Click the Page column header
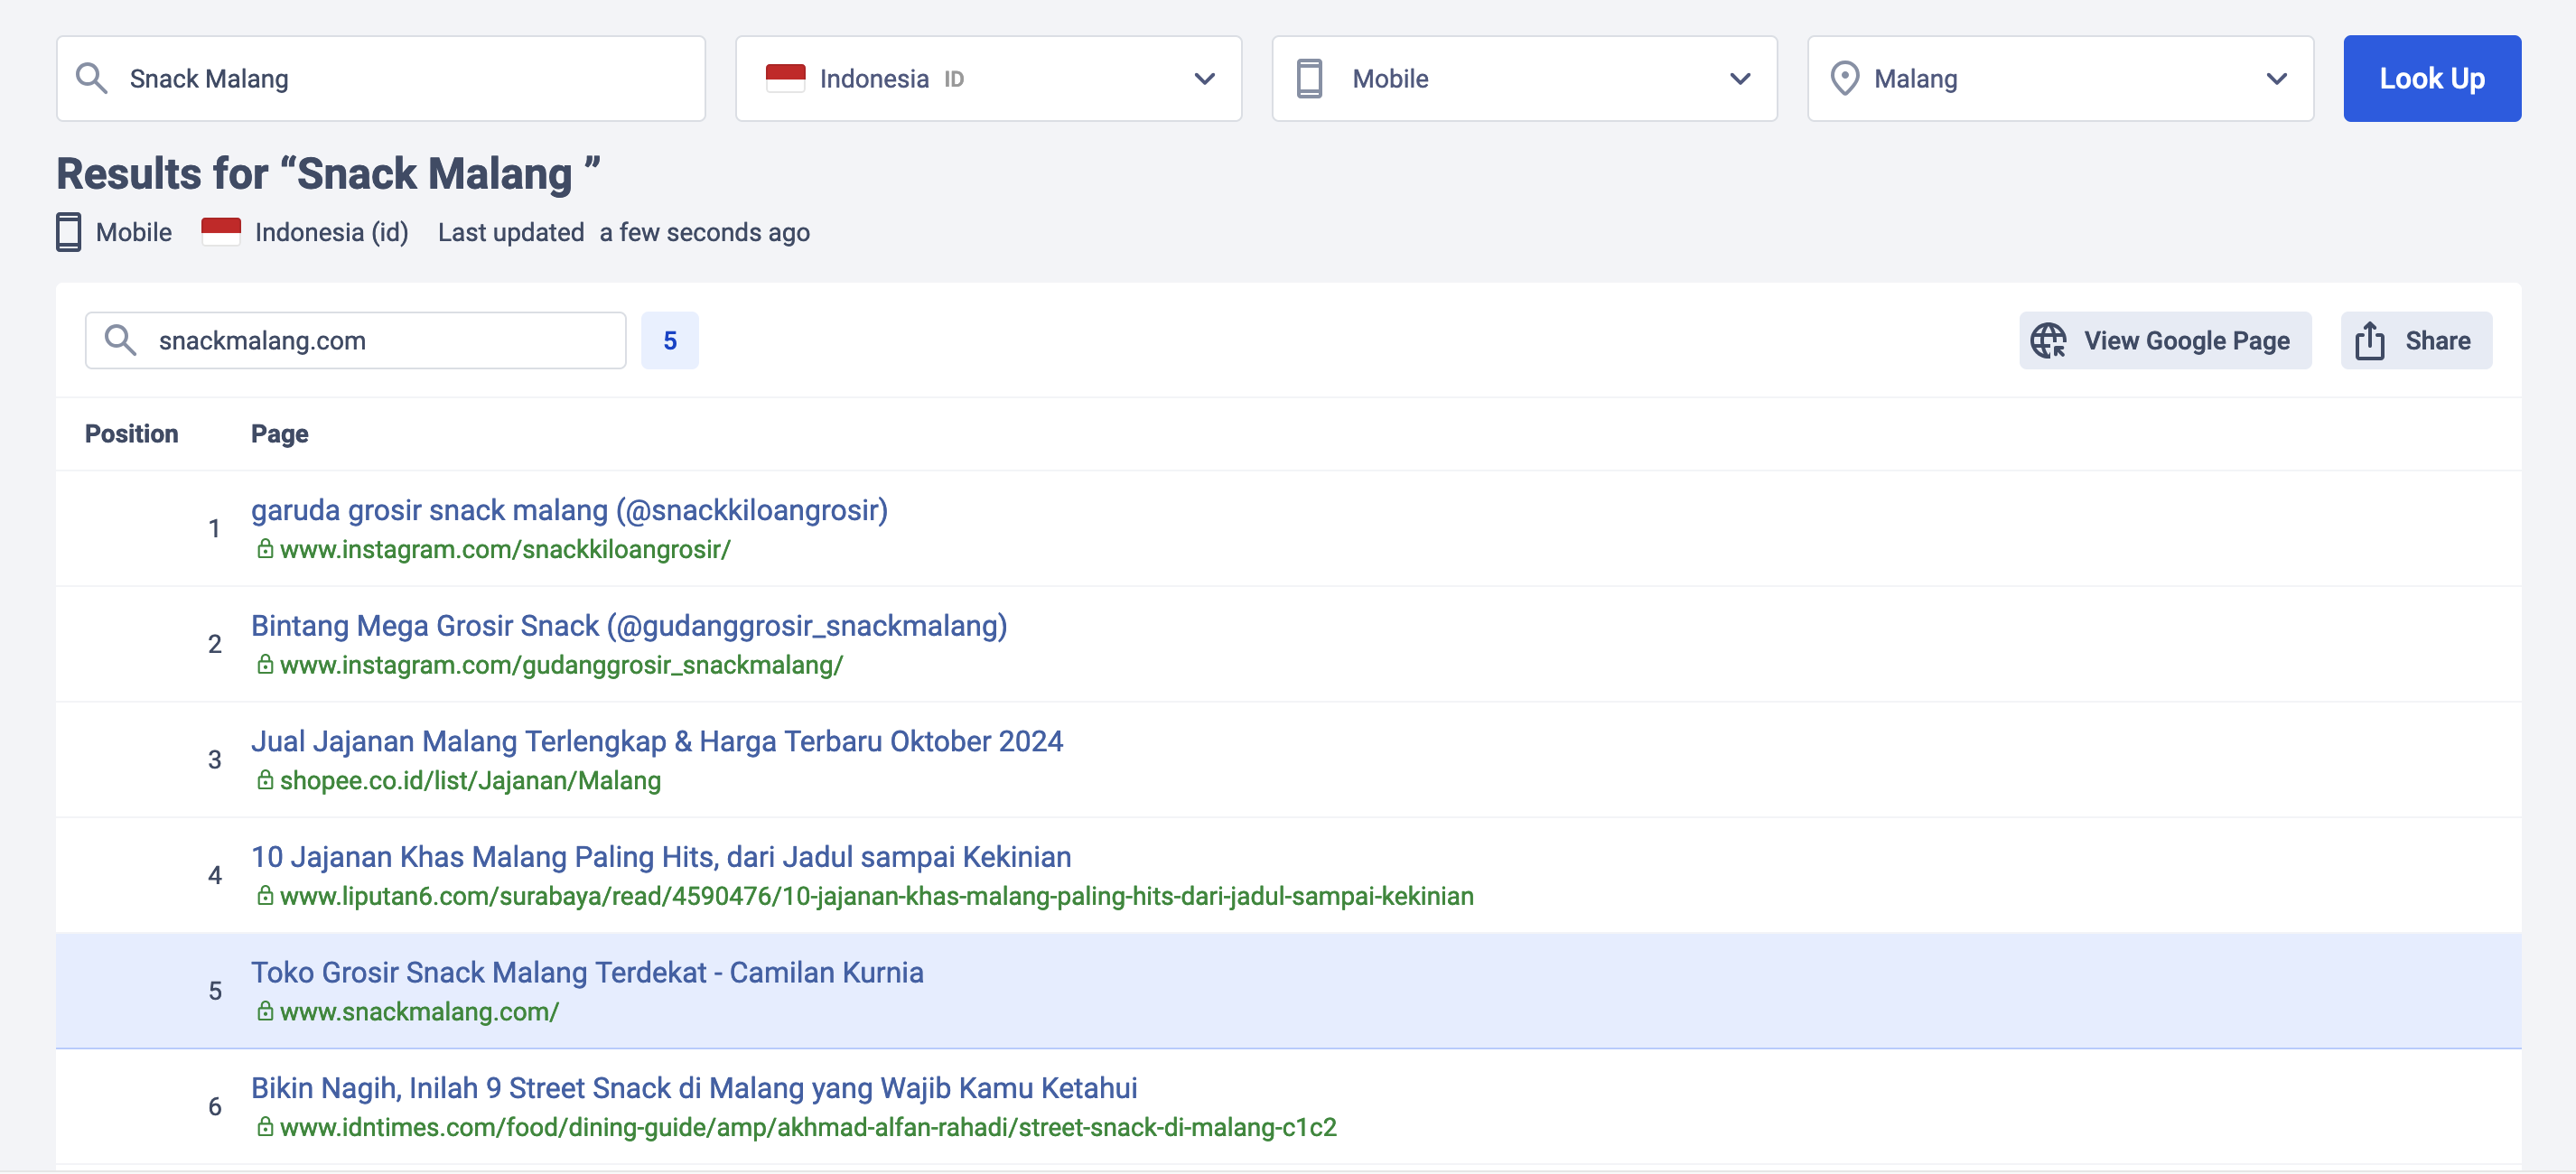The image size is (2576, 1174). pos(279,434)
